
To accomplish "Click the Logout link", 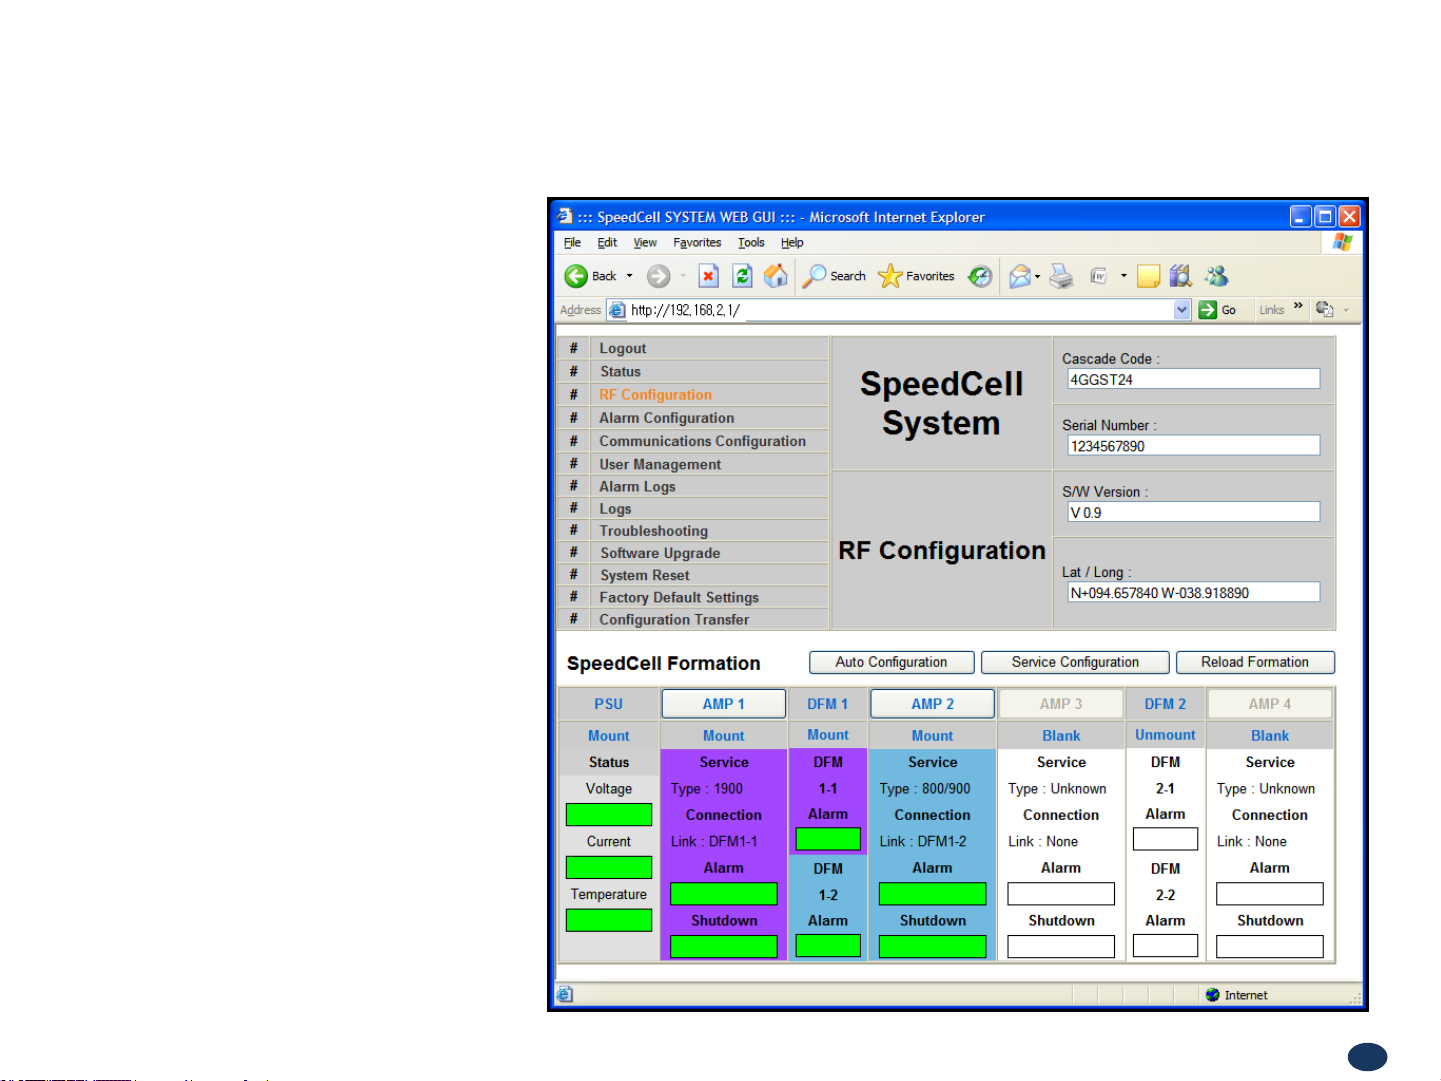I will coord(623,348).
